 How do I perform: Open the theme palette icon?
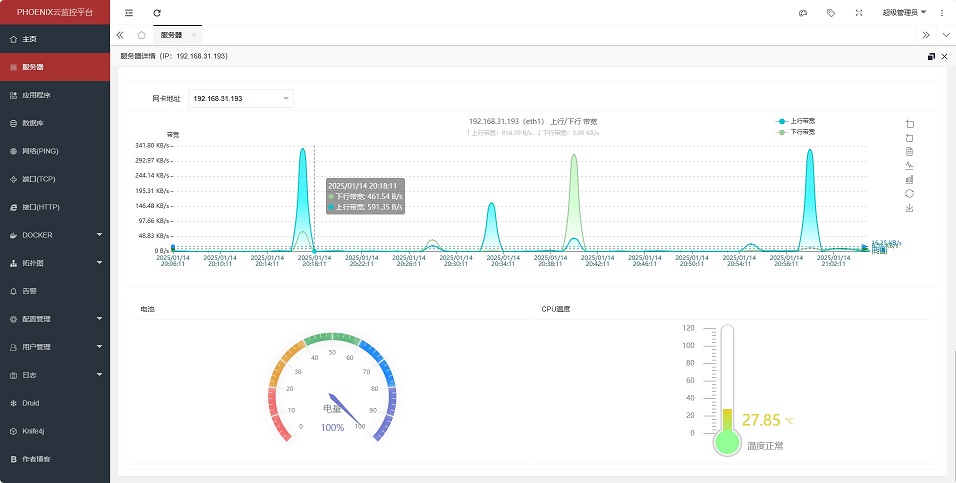[x=802, y=13]
